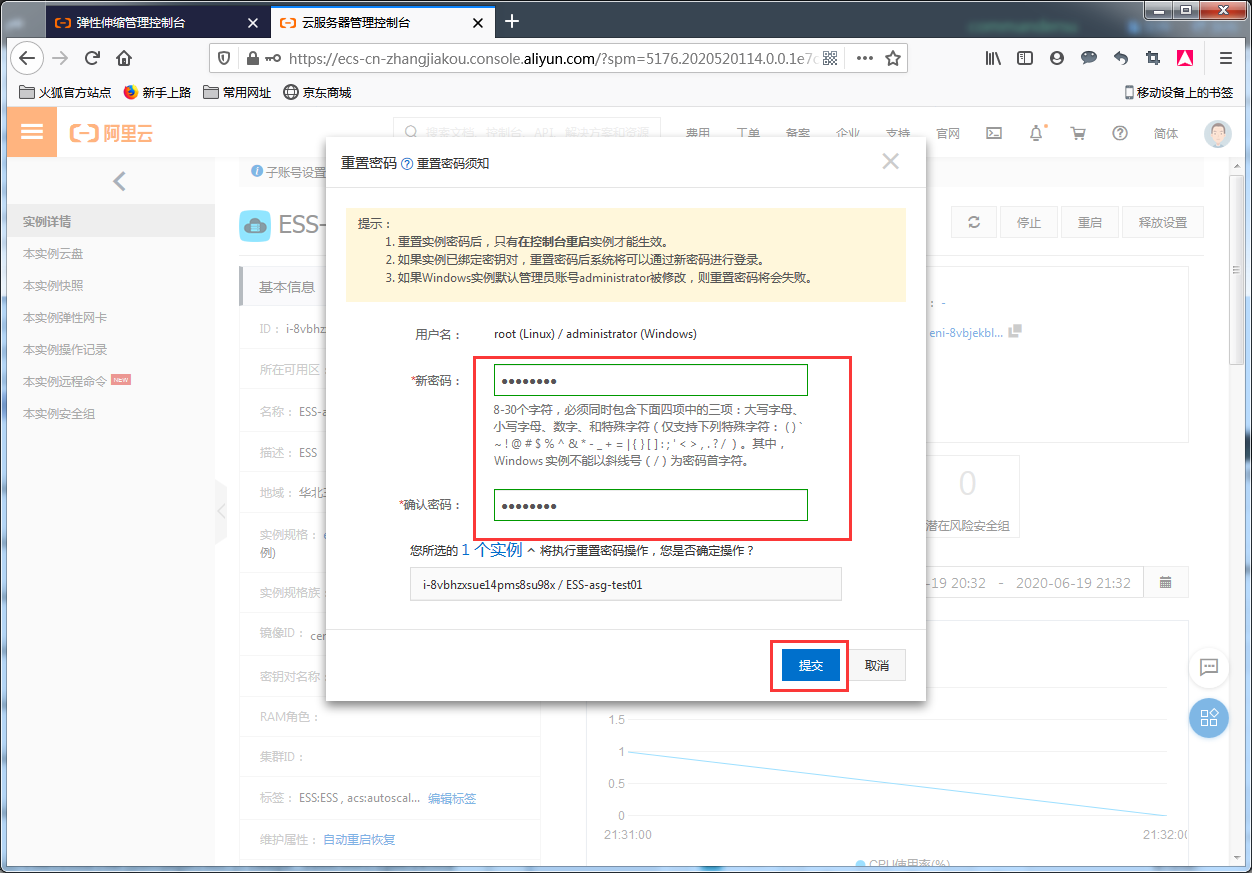Open the chat feedback floating icon
Viewport: 1252px width, 873px height.
pos(1208,667)
